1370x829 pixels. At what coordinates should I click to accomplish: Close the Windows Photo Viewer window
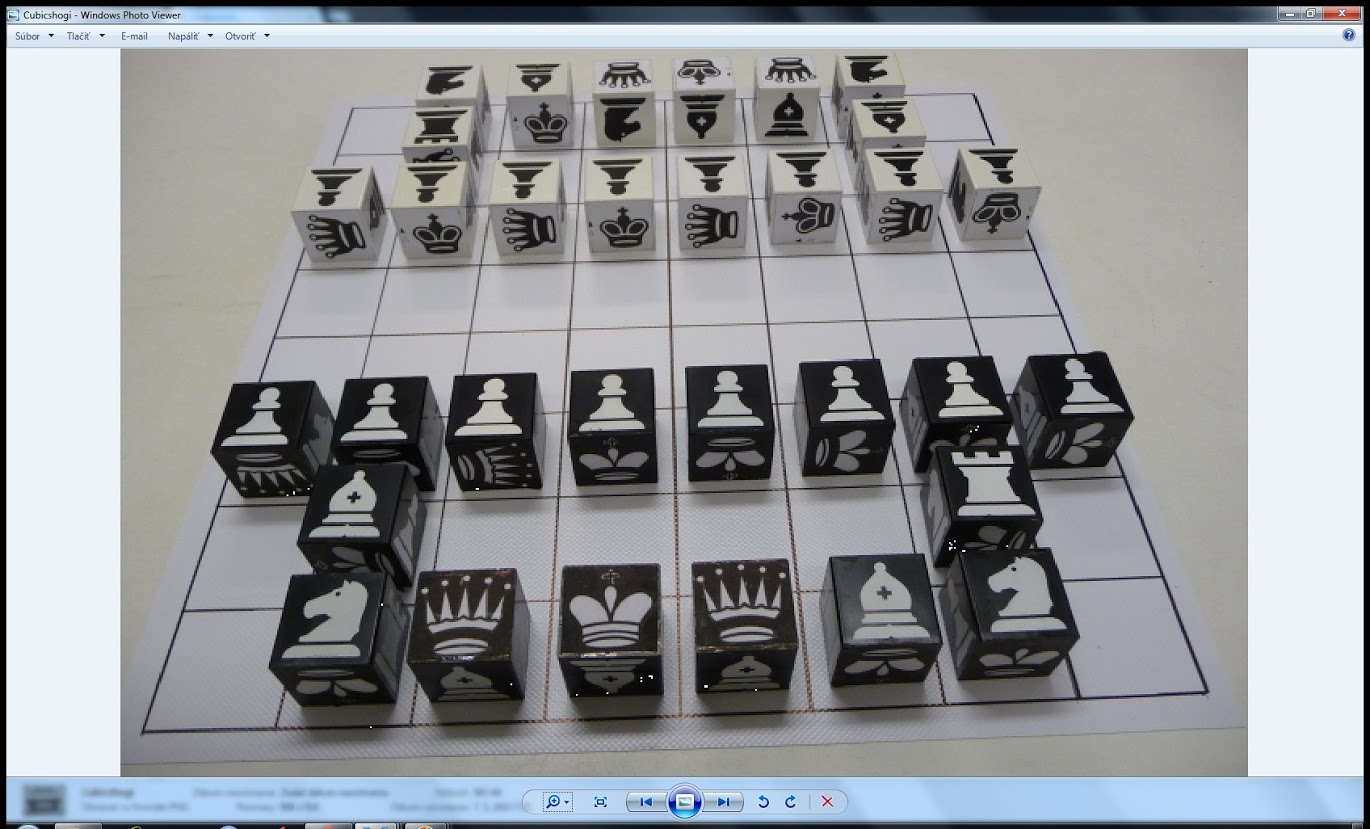(x=1343, y=13)
